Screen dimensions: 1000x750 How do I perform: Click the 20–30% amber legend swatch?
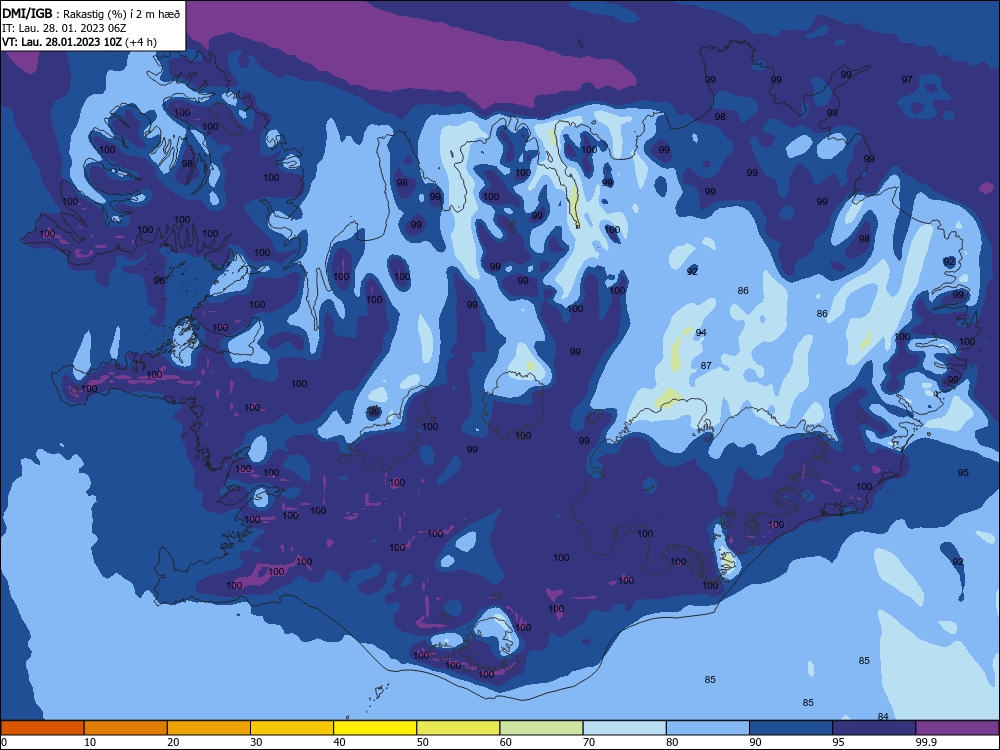point(209,728)
